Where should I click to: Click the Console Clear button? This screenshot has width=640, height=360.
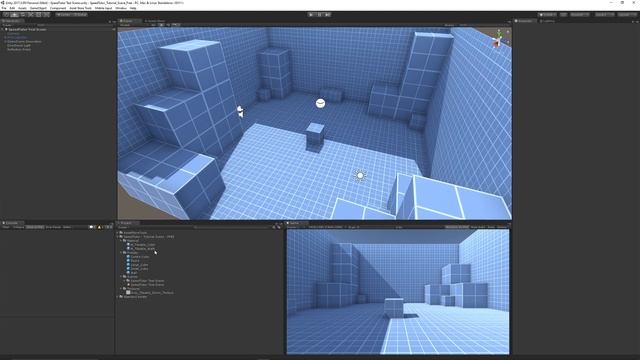(x=6, y=227)
